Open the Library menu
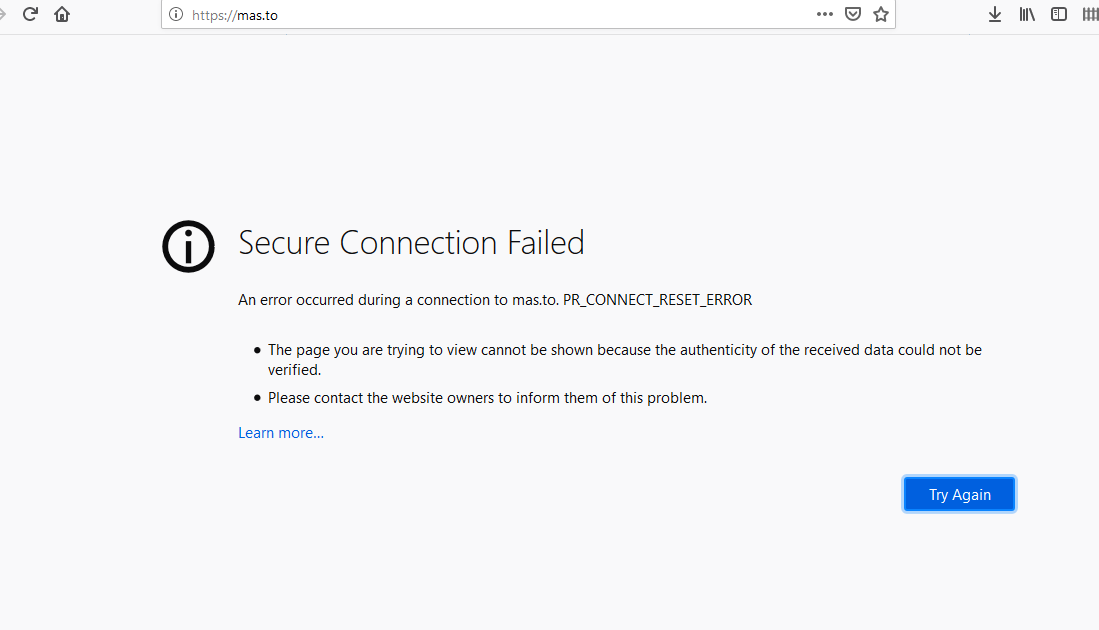This screenshot has height=630, width=1099. [x=1027, y=14]
